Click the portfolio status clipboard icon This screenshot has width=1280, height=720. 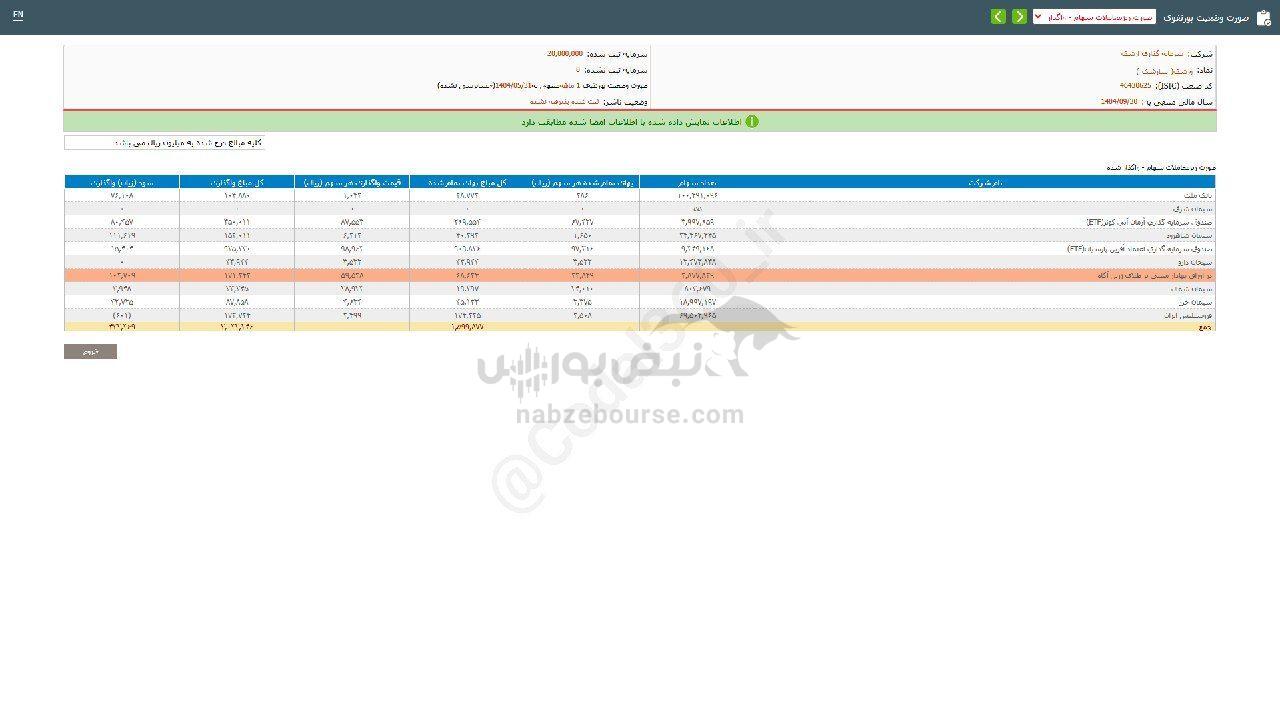pyautogui.click(x=1264, y=17)
